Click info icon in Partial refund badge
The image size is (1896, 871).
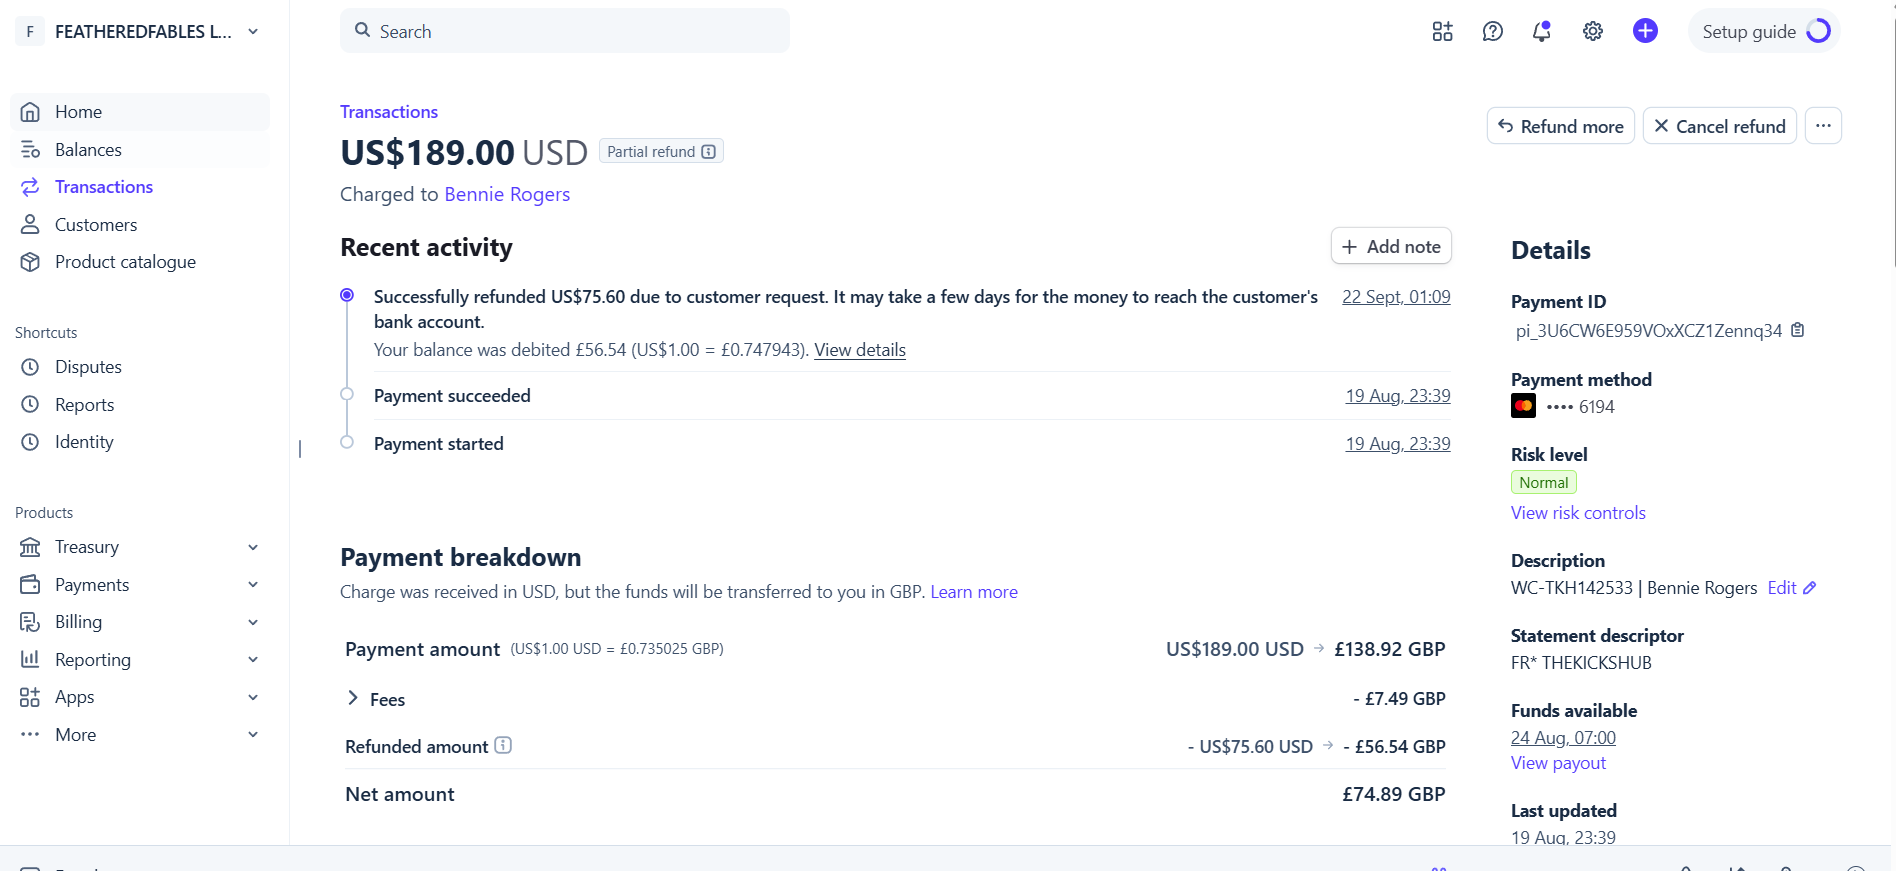point(709,152)
